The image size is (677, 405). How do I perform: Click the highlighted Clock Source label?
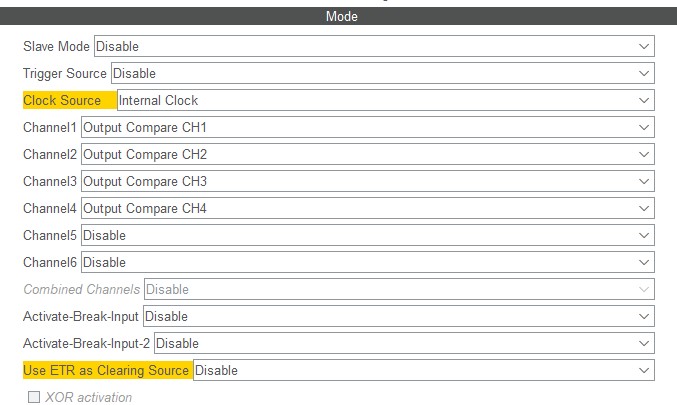point(62,100)
